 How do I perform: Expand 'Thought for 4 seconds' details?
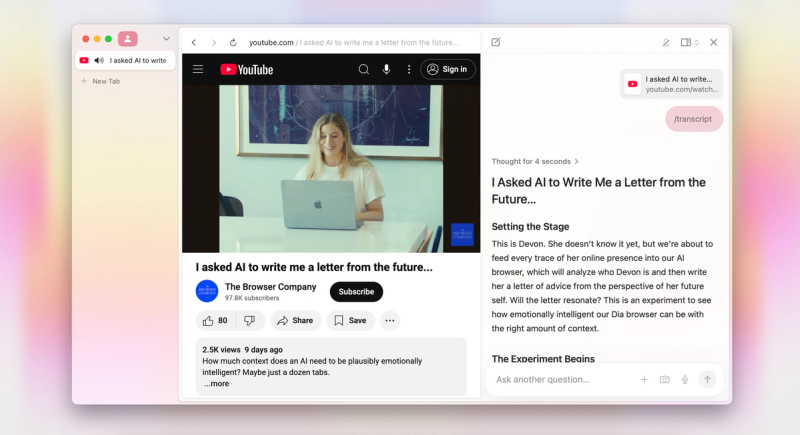(x=535, y=161)
